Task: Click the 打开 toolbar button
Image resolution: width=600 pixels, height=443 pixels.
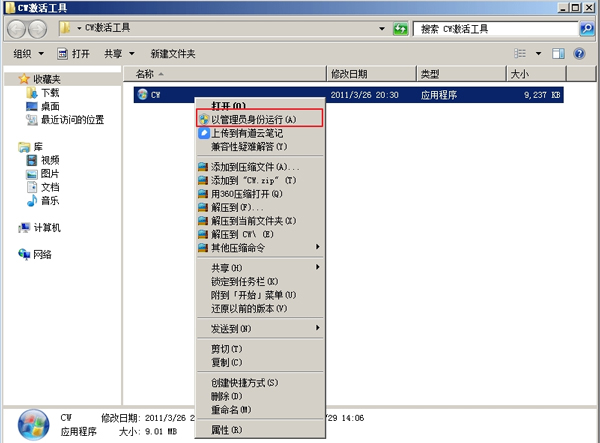Action: pyautogui.click(x=73, y=54)
